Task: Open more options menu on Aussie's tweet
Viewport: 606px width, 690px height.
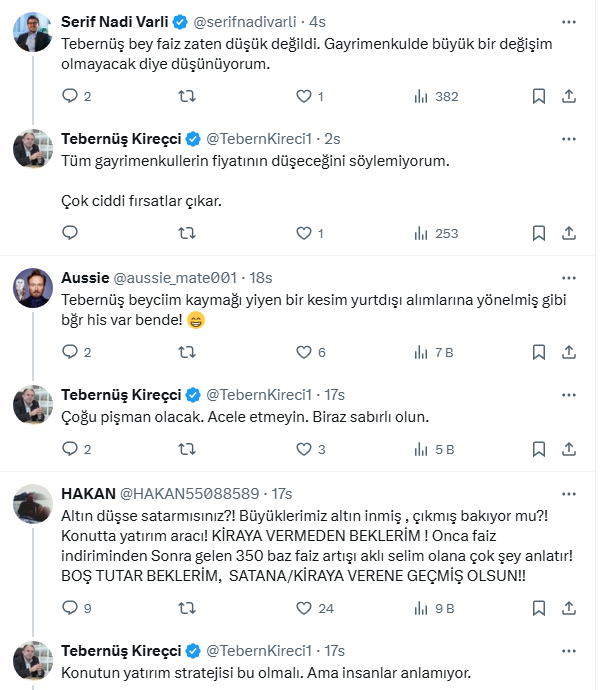Action: (x=569, y=276)
